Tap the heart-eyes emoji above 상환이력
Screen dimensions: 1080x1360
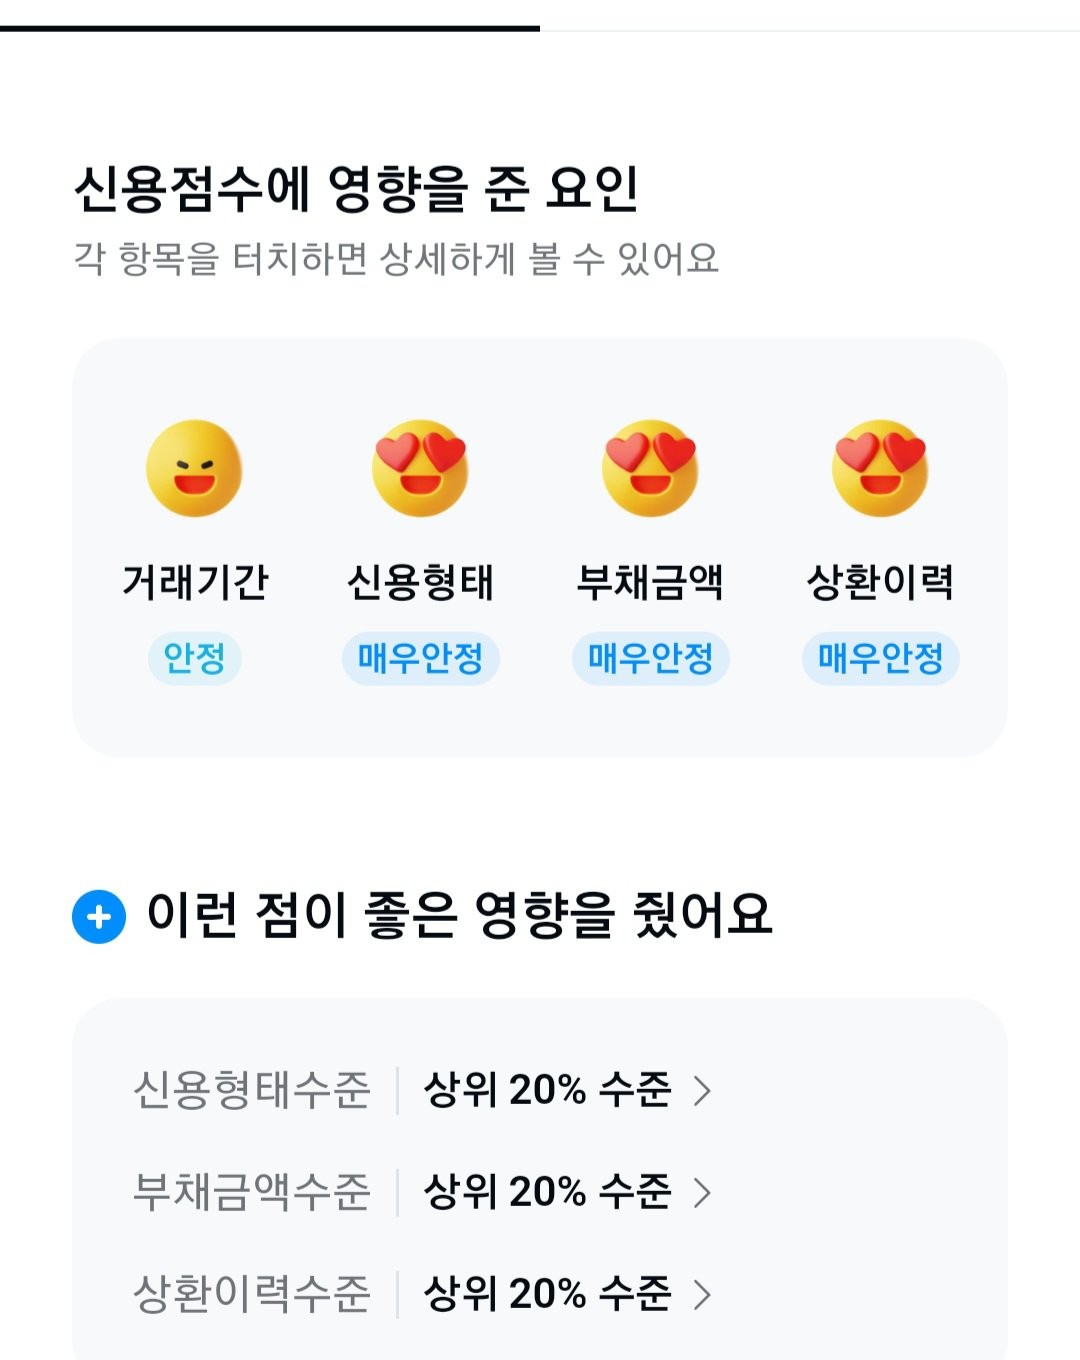pyautogui.click(x=880, y=468)
